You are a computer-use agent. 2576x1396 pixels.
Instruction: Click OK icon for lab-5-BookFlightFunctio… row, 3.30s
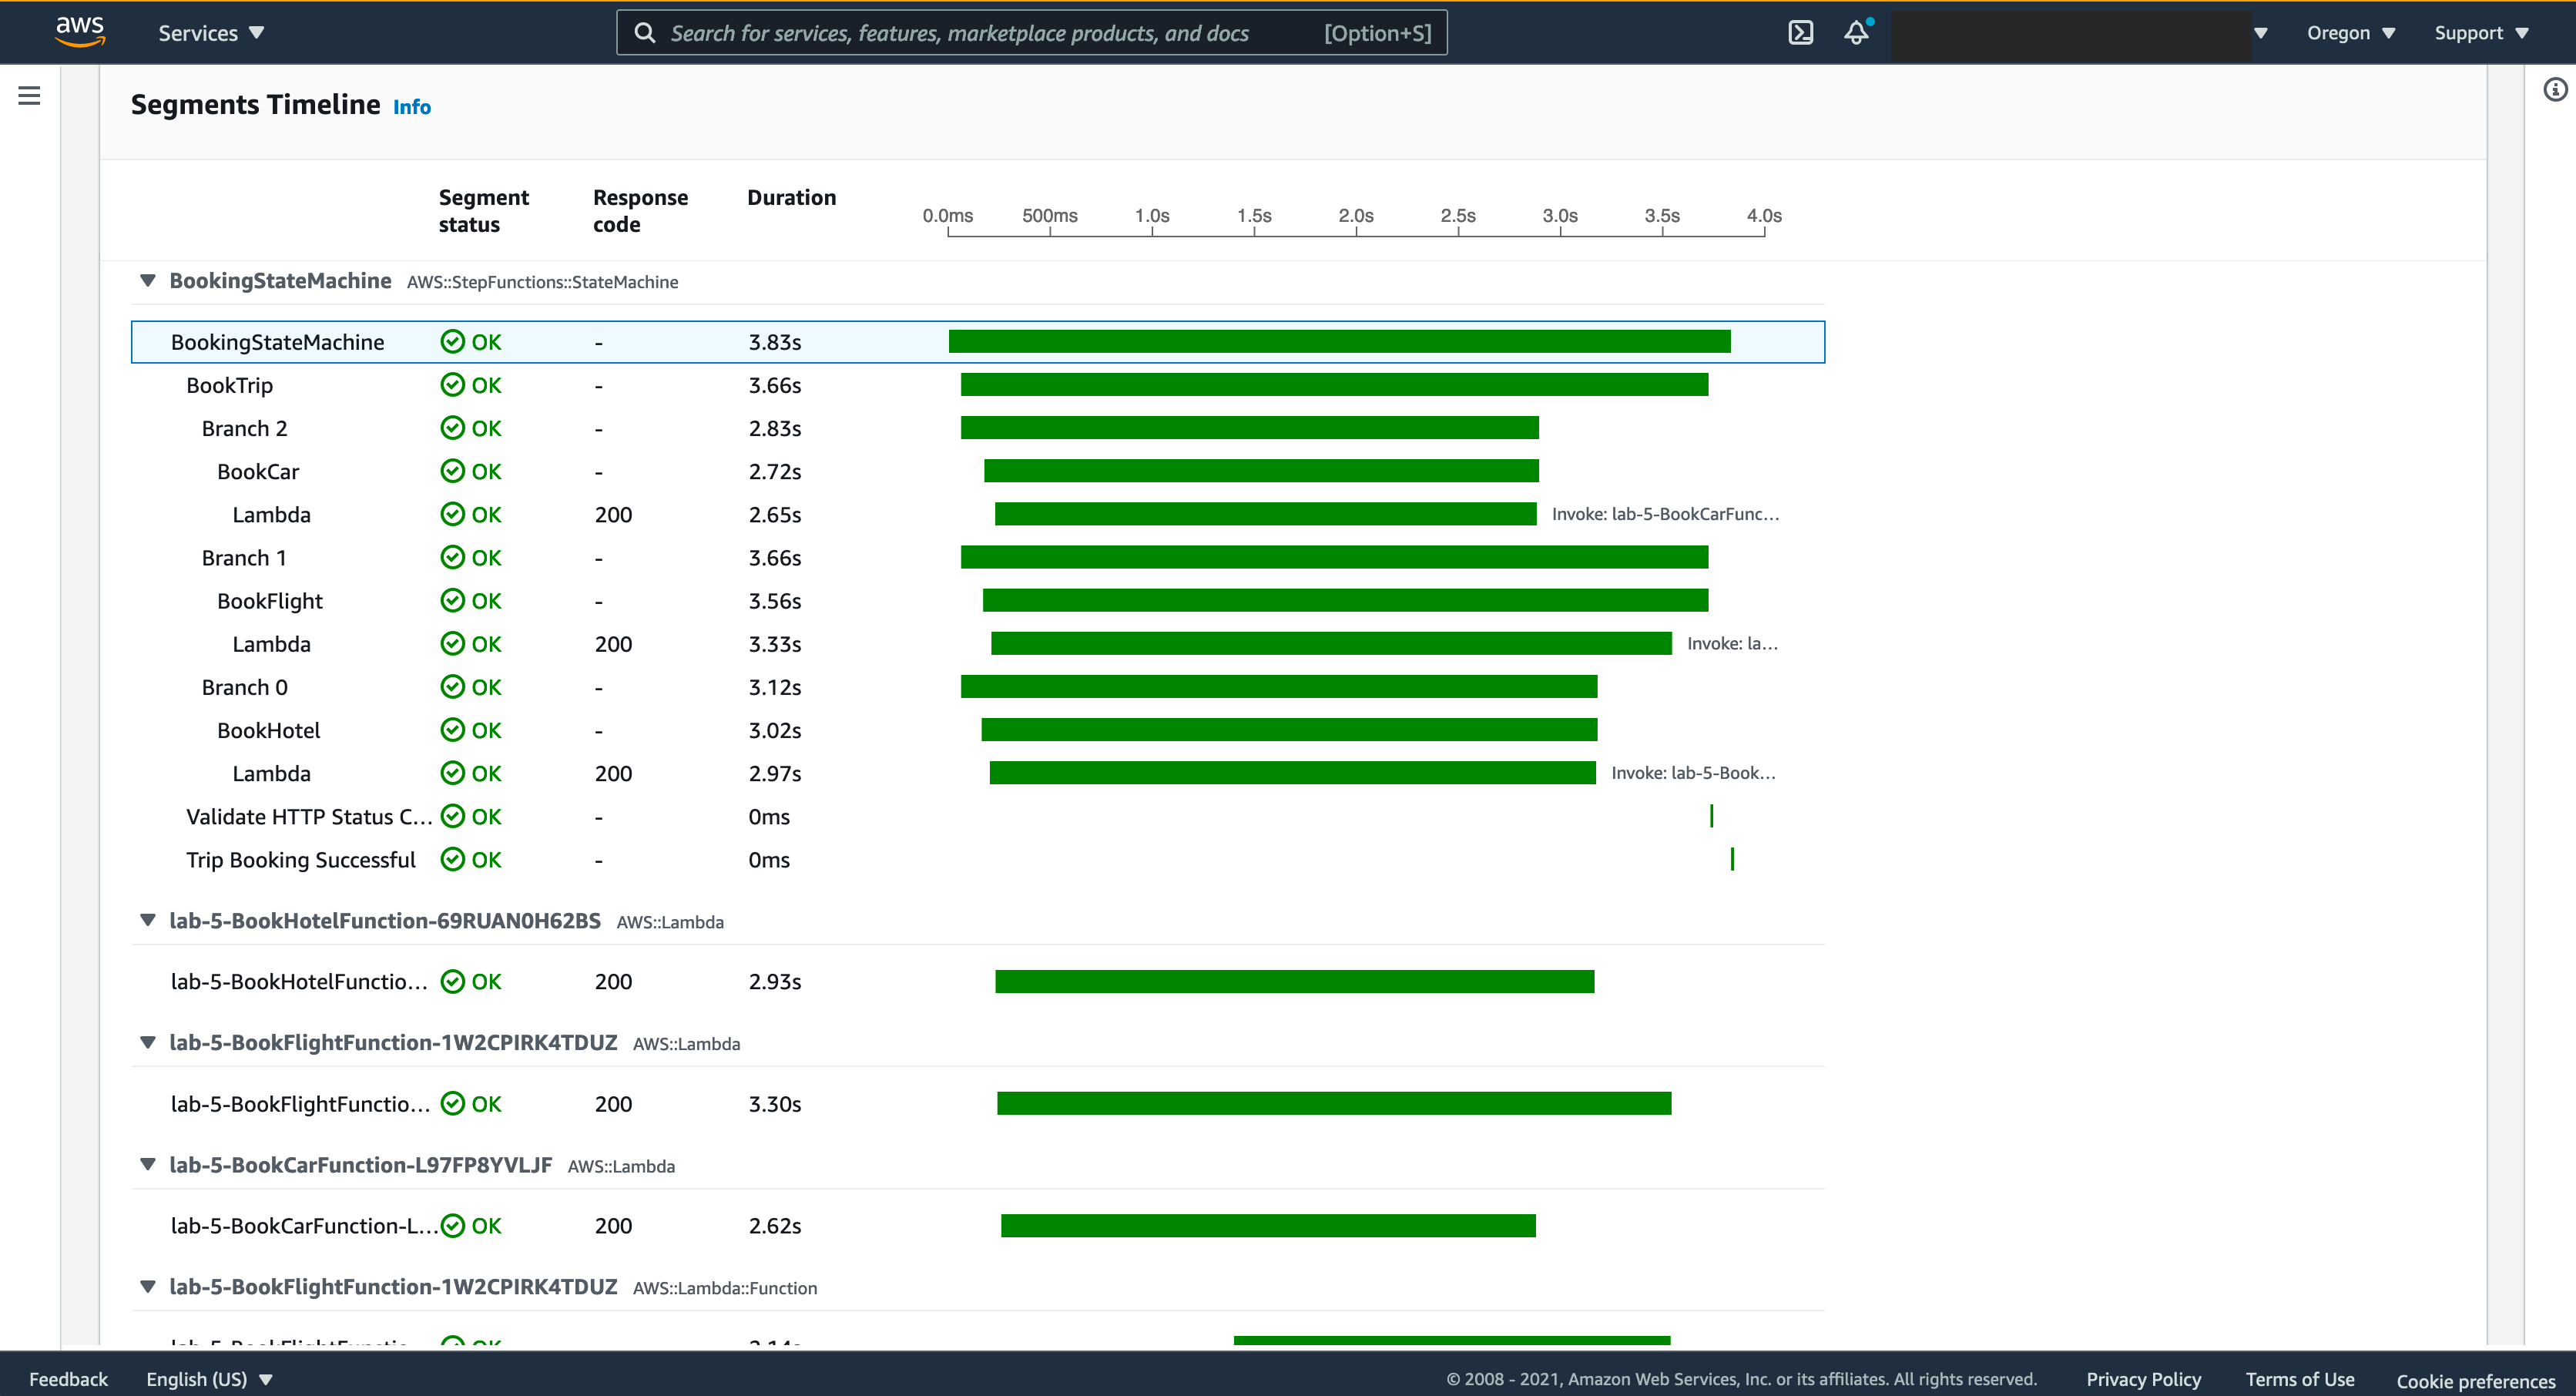453,1104
